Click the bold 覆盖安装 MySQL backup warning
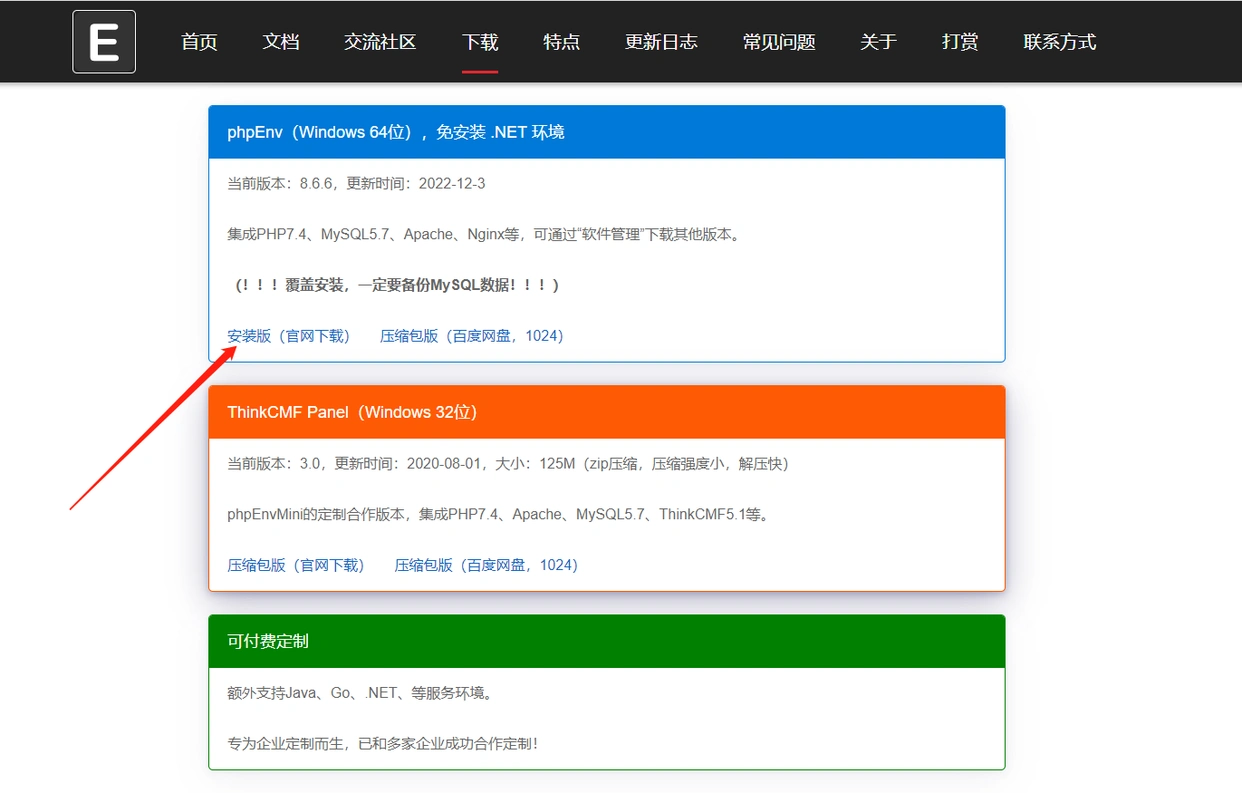Viewport: 1242px width, 793px height. coord(397,285)
